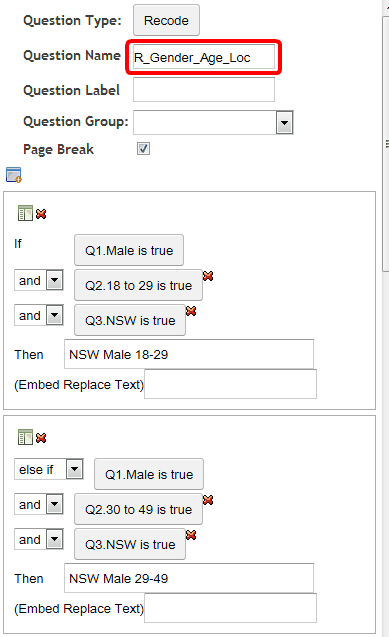
Task: Open the 'and' dropdown before Q3.NSW in the else if block
Action: coord(54,539)
